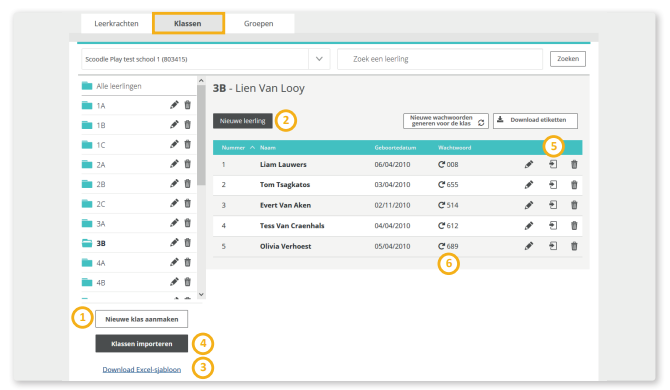
Task: Click class list scrollbar down arrow
Action: pos(201,295)
